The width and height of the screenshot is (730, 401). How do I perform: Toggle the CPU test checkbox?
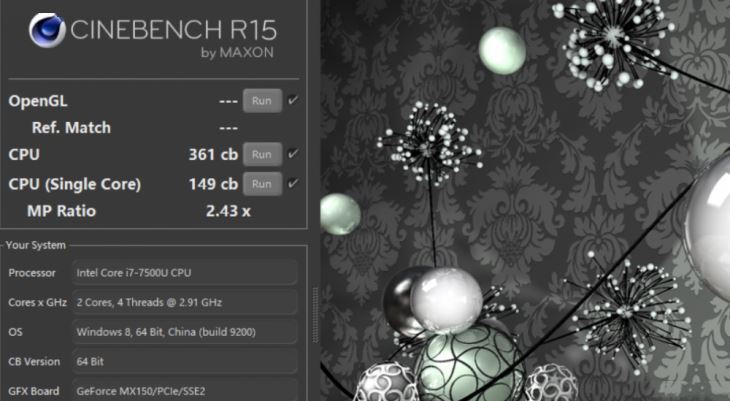point(293,154)
